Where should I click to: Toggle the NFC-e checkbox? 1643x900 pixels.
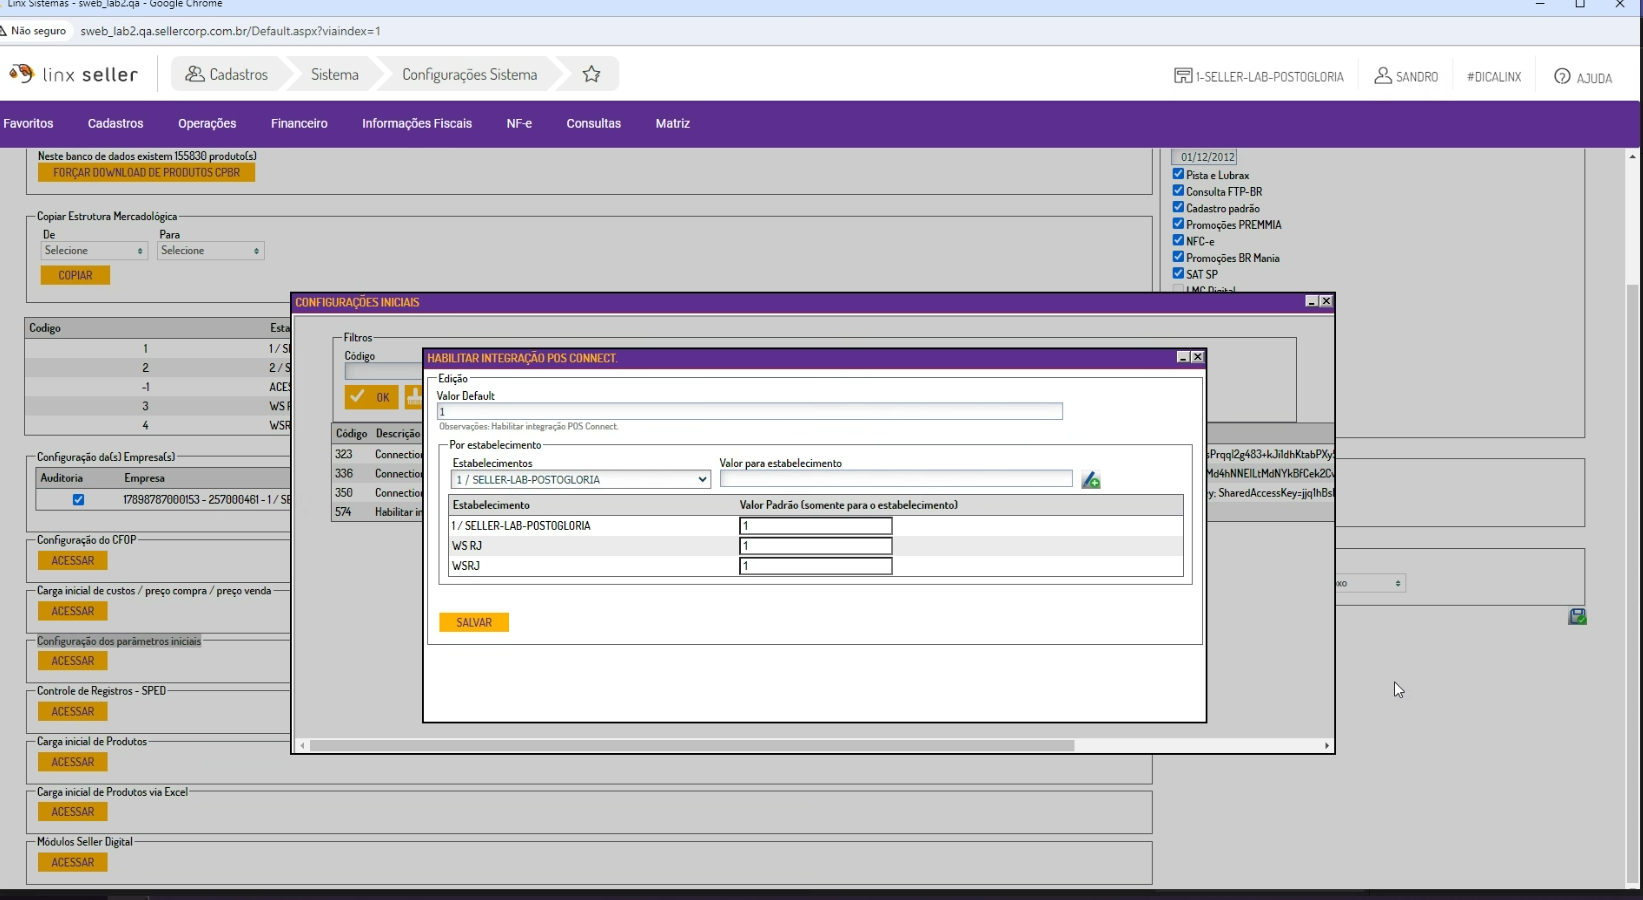1178,240
